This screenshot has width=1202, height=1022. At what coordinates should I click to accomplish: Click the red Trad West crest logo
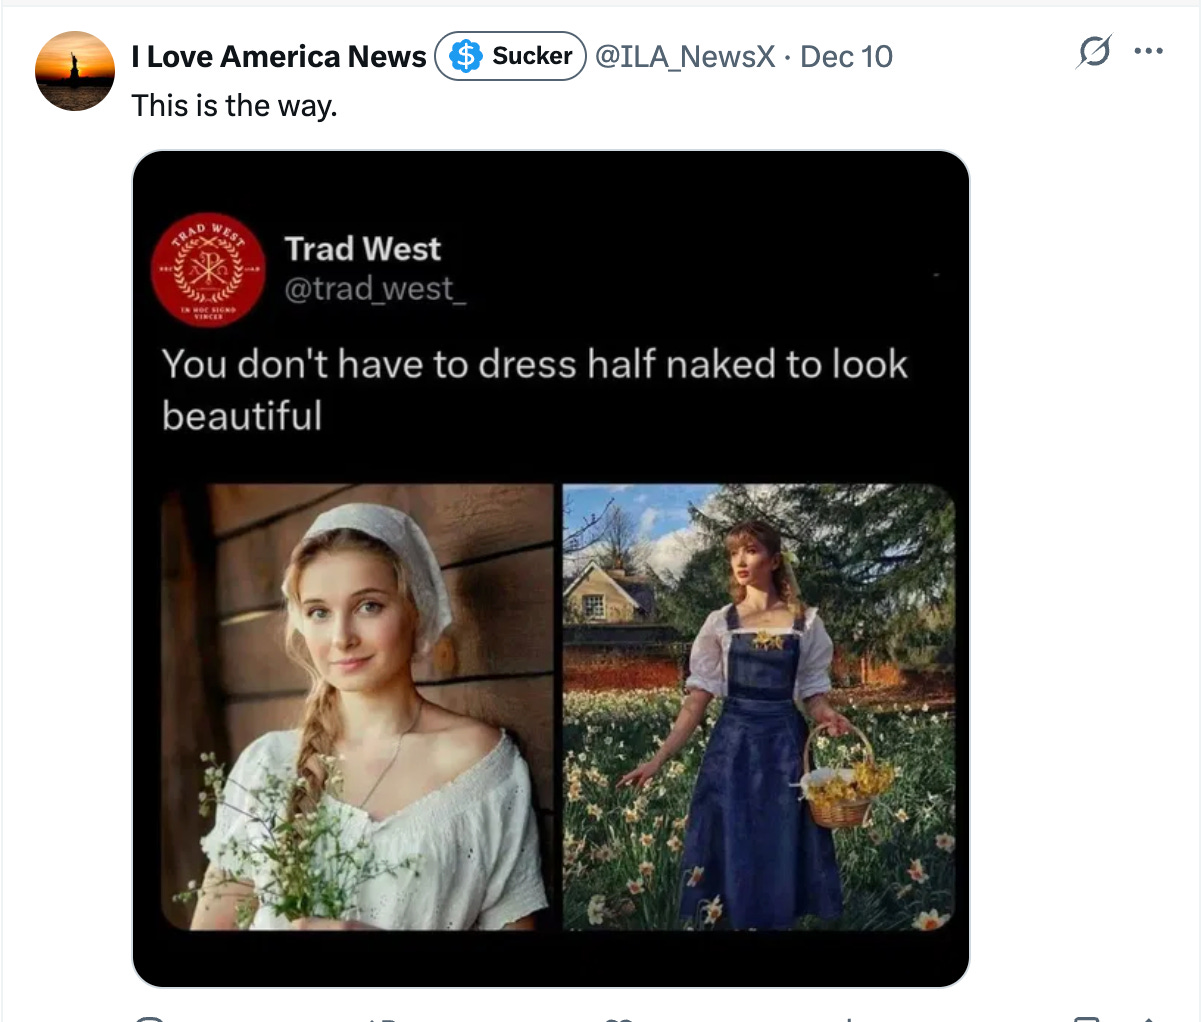point(206,268)
